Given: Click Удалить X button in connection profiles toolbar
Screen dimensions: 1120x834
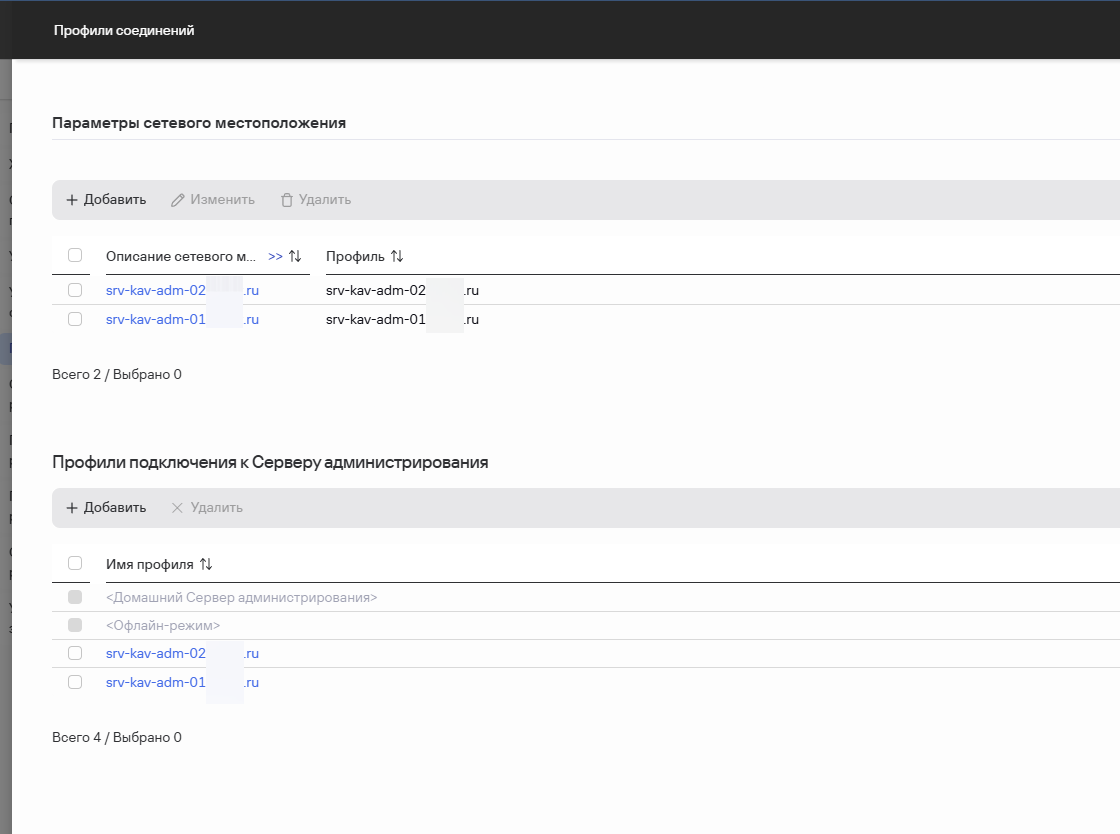Looking at the screenshot, I should 207,508.
